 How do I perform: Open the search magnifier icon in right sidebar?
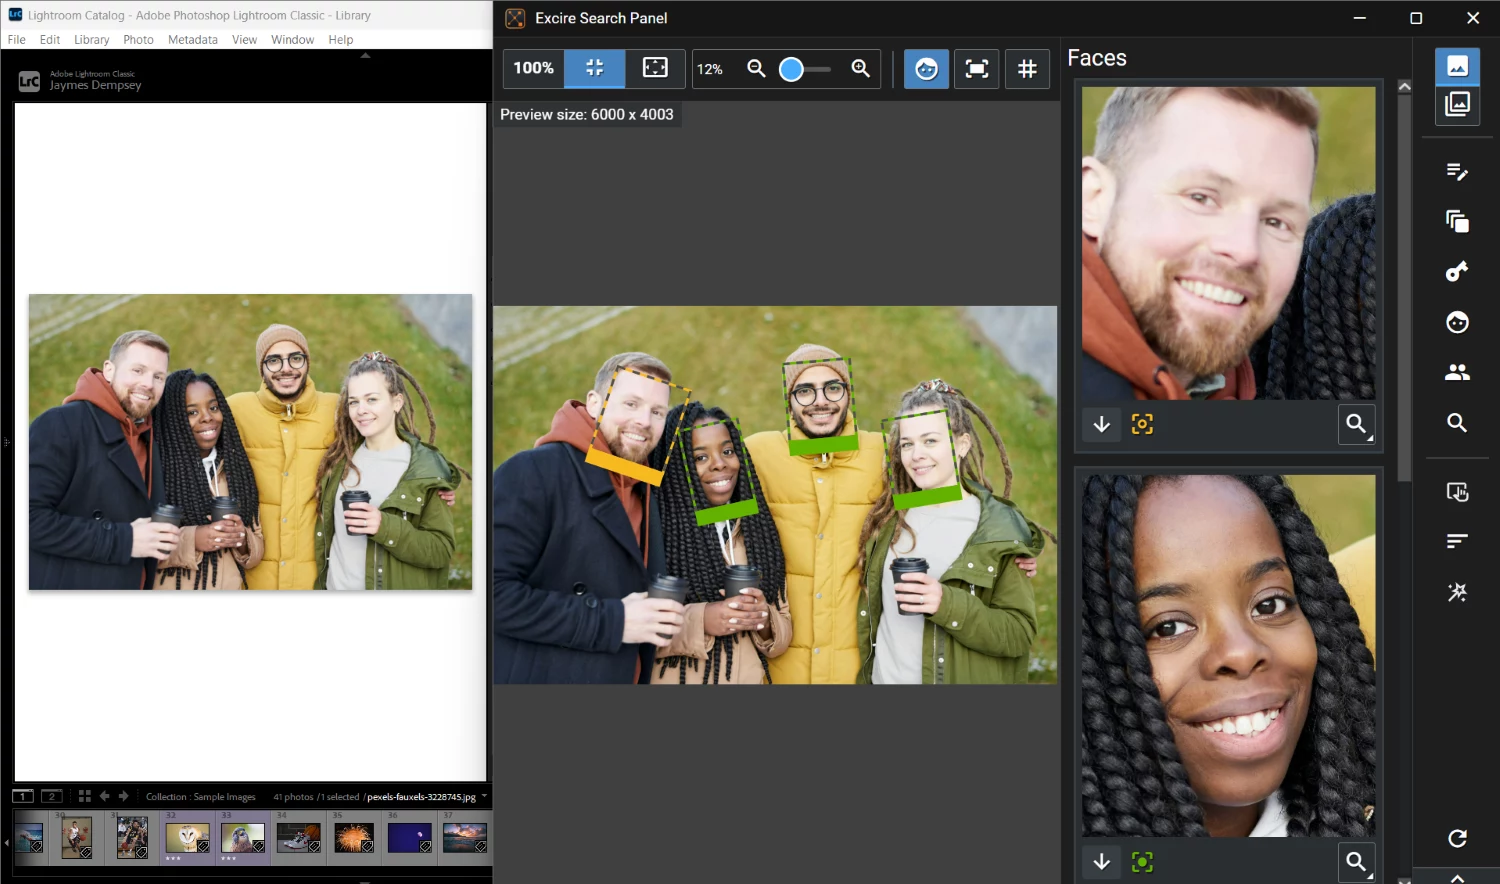tap(1455, 423)
